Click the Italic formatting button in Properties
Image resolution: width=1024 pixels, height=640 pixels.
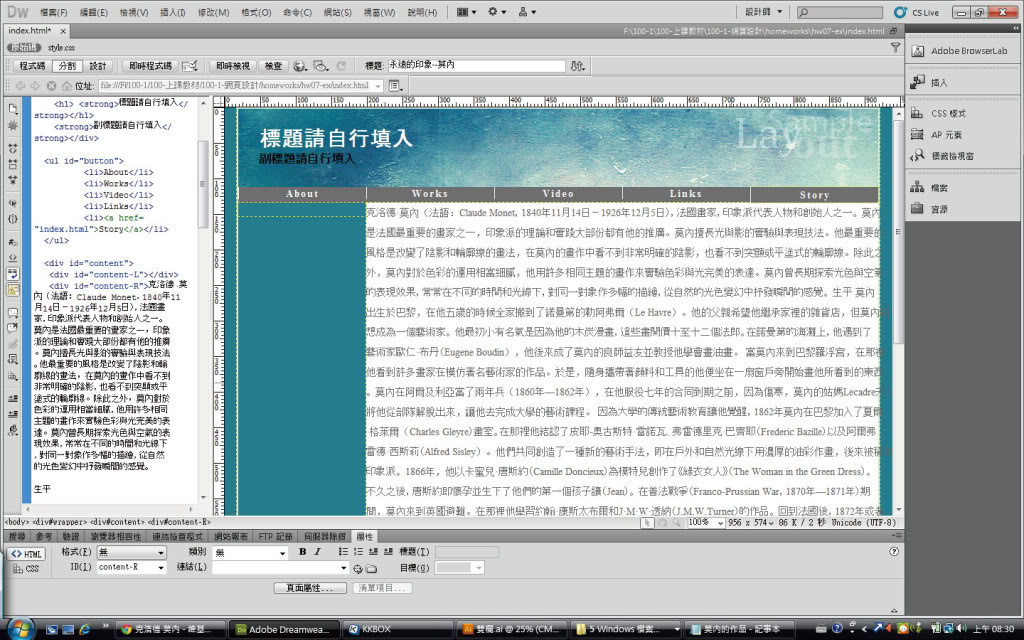316,552
